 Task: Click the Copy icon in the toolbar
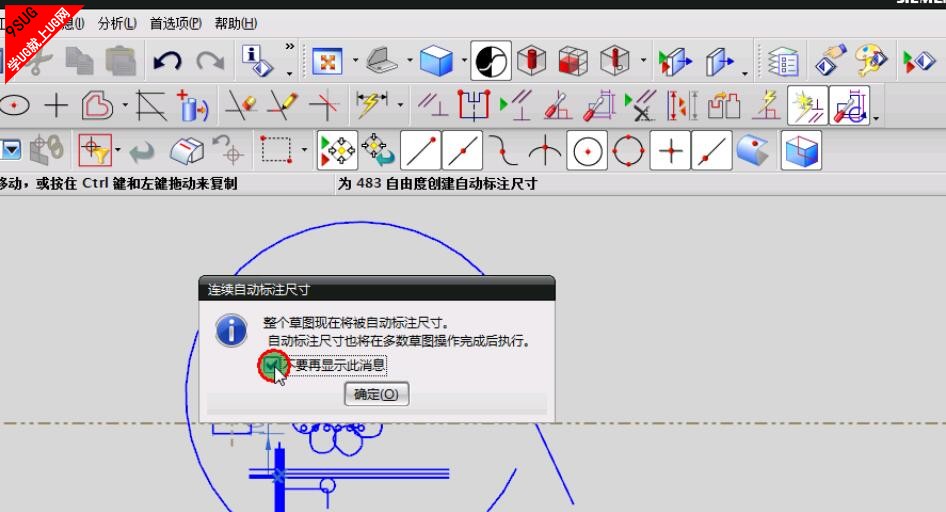[79, 61]
